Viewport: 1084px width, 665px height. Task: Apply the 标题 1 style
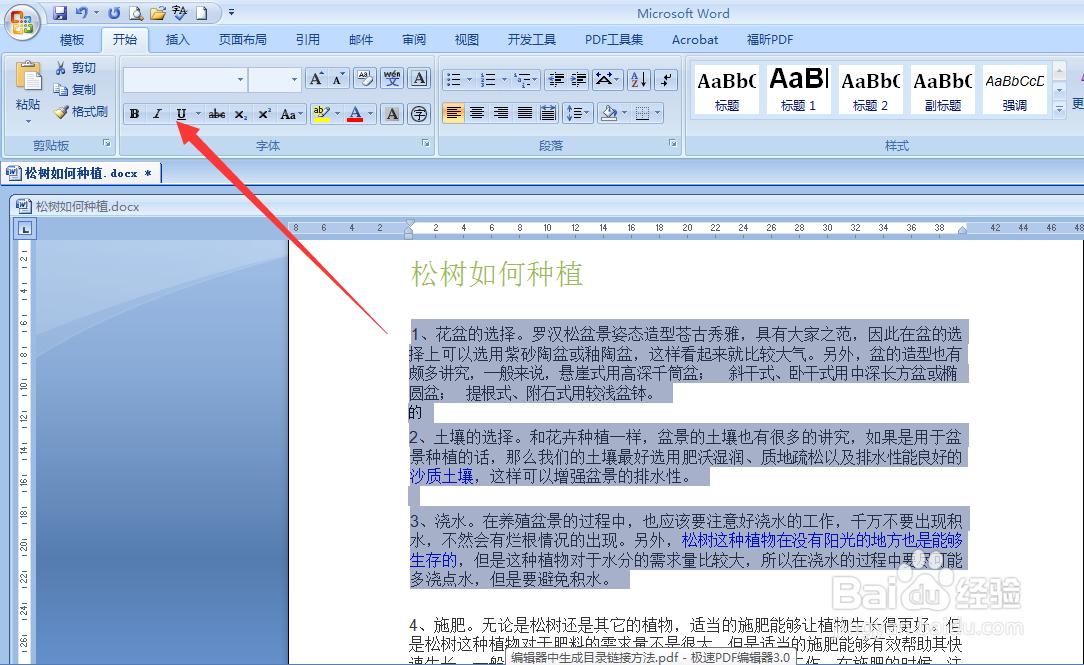coord(798,88)
